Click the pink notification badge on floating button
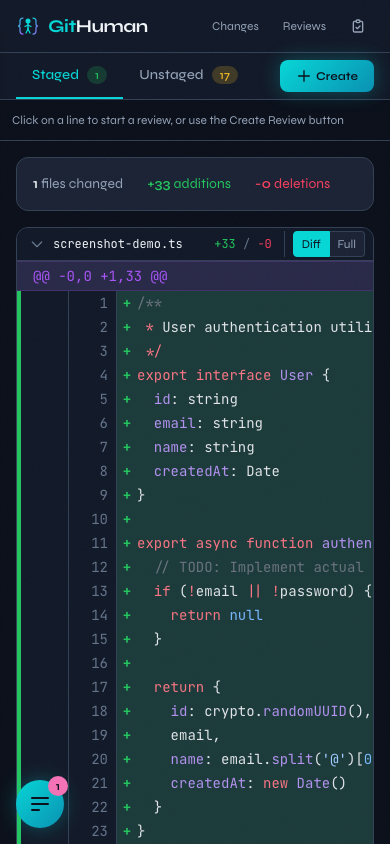This screenshot has width=390, height=844. point(58,786)
